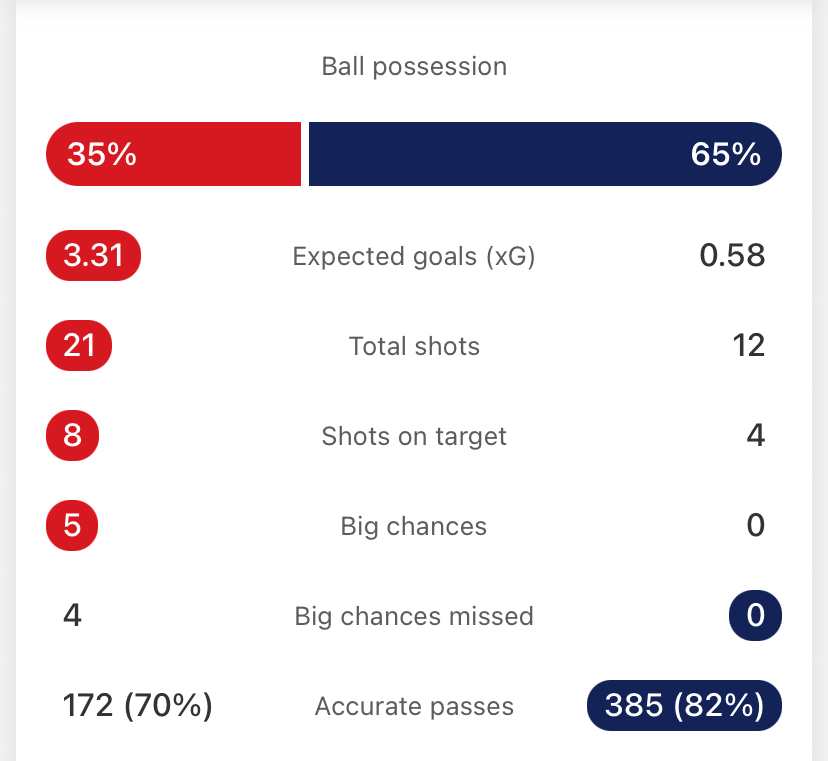828x761 pixels.
Task: Click the 0.58 expected goals value
Action: [x=732, y=256]
